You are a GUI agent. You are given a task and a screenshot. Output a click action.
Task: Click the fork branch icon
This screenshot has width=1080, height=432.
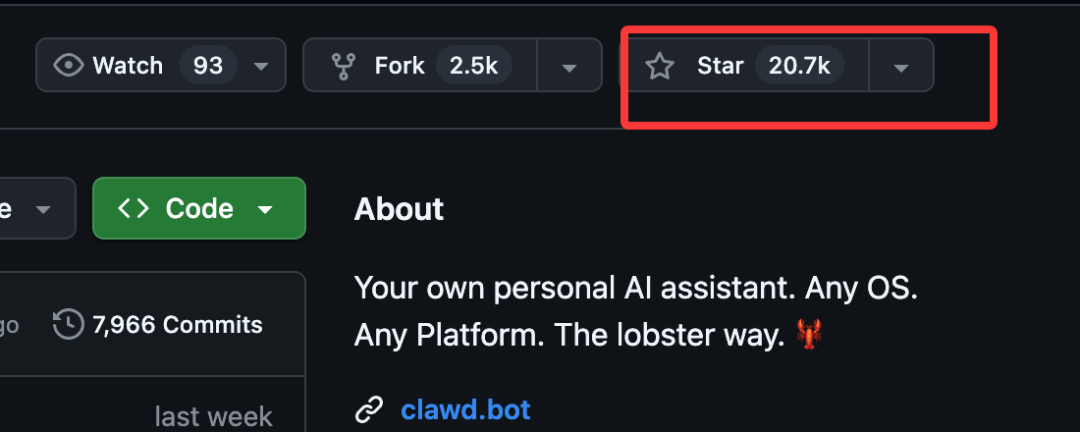[x=344, y=66]
